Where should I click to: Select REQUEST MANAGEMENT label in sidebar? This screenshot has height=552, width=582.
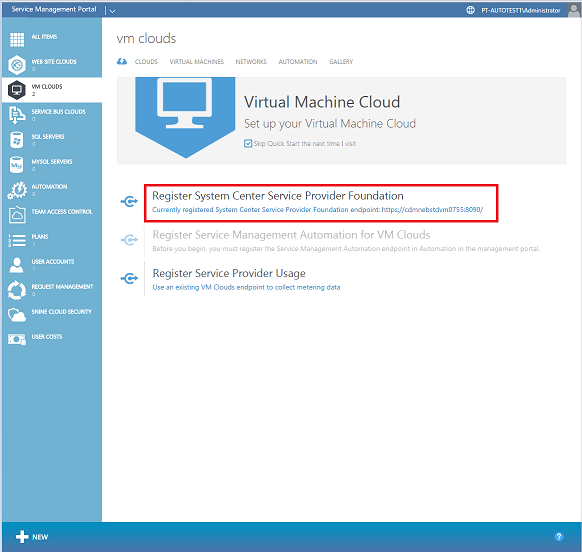[x=62, y=287]
